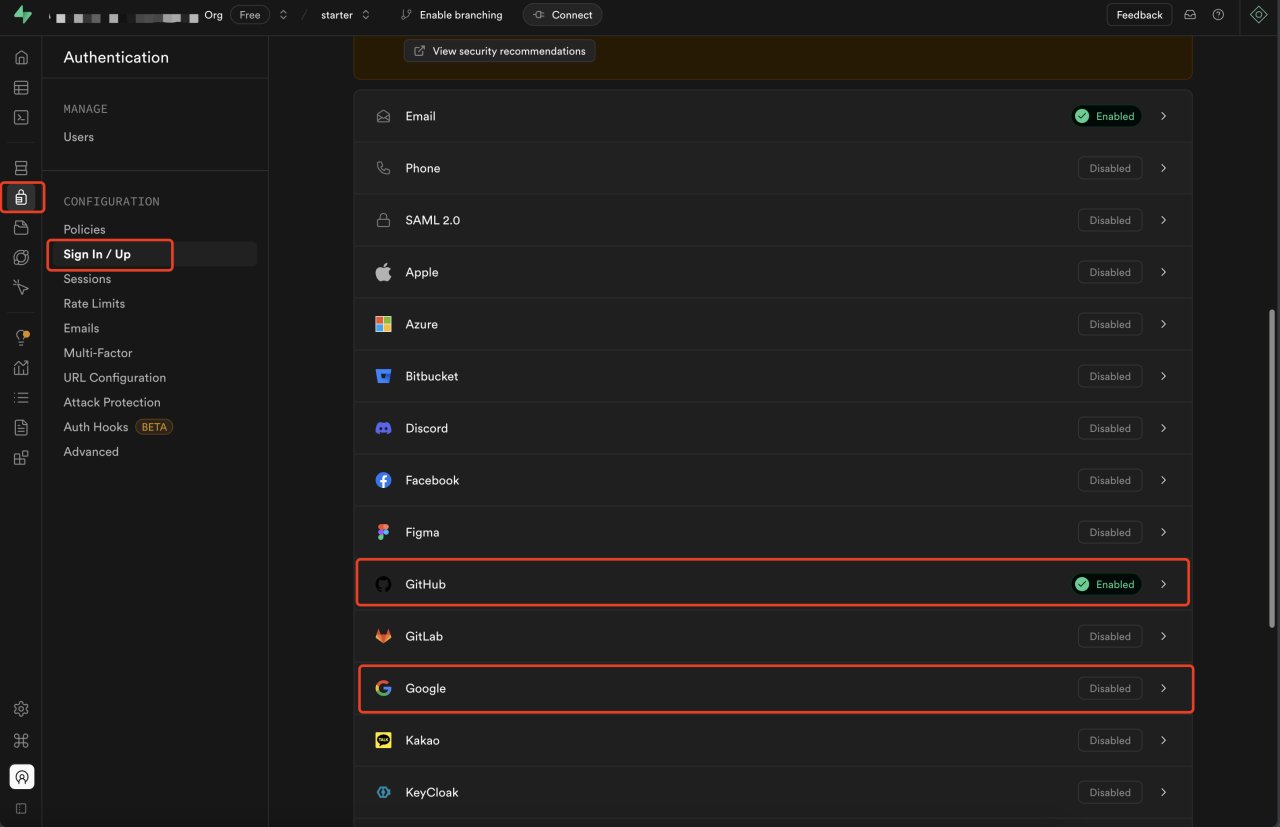Open the starter project switcher dropdown

pos(365,15)
